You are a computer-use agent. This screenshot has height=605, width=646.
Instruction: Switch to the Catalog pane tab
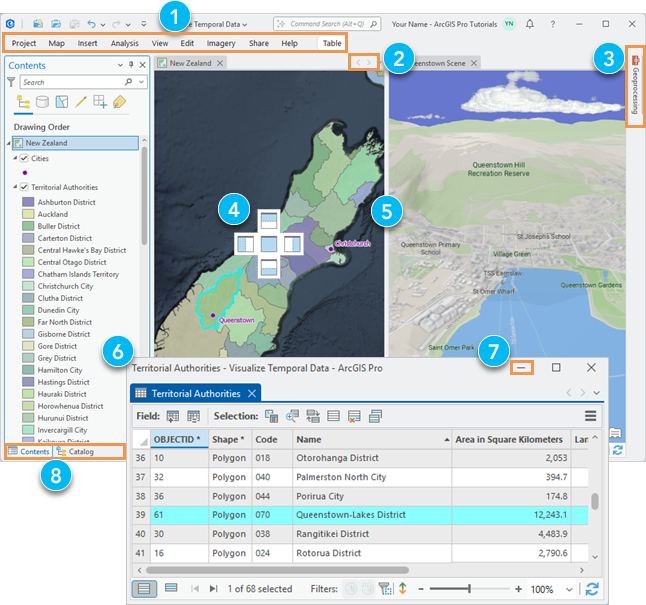tap(75, 452)
